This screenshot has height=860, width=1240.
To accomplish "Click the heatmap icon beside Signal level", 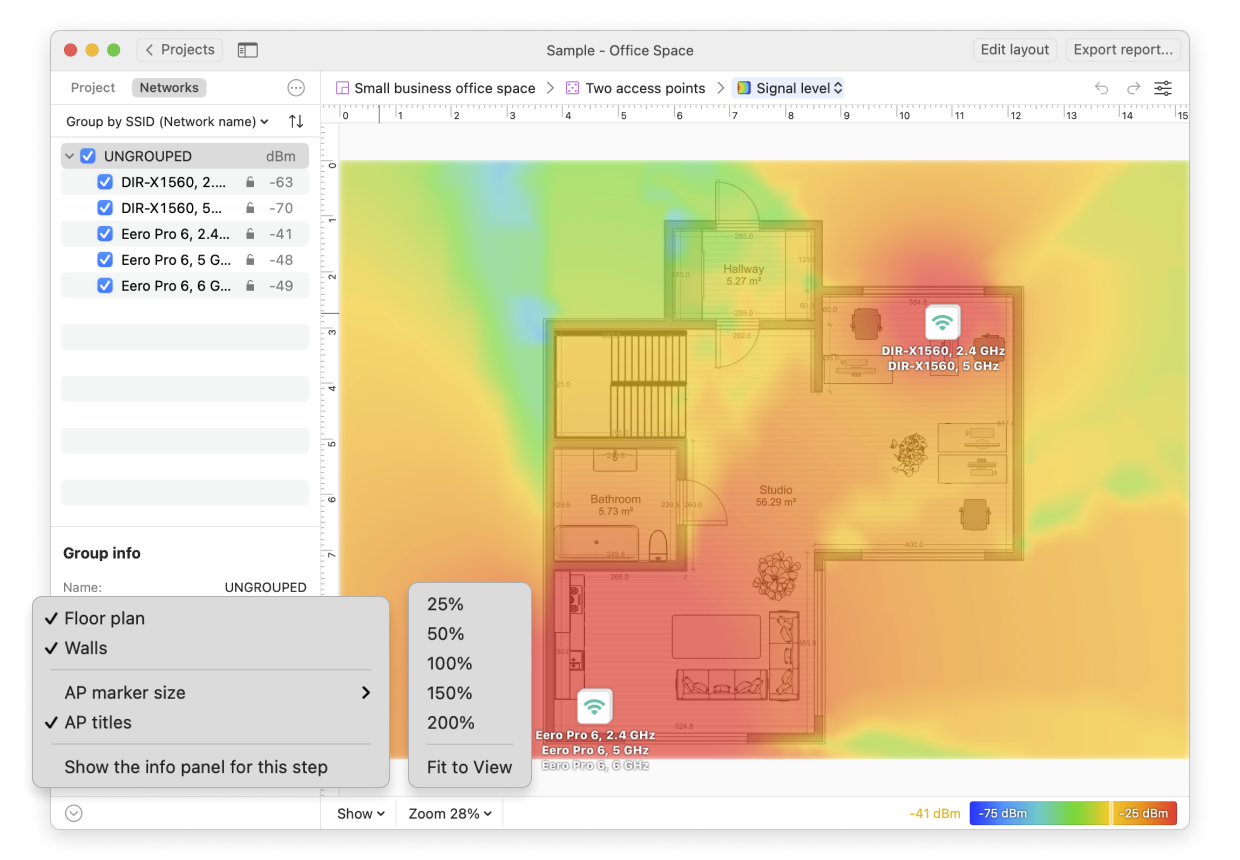I will [744, 88].
